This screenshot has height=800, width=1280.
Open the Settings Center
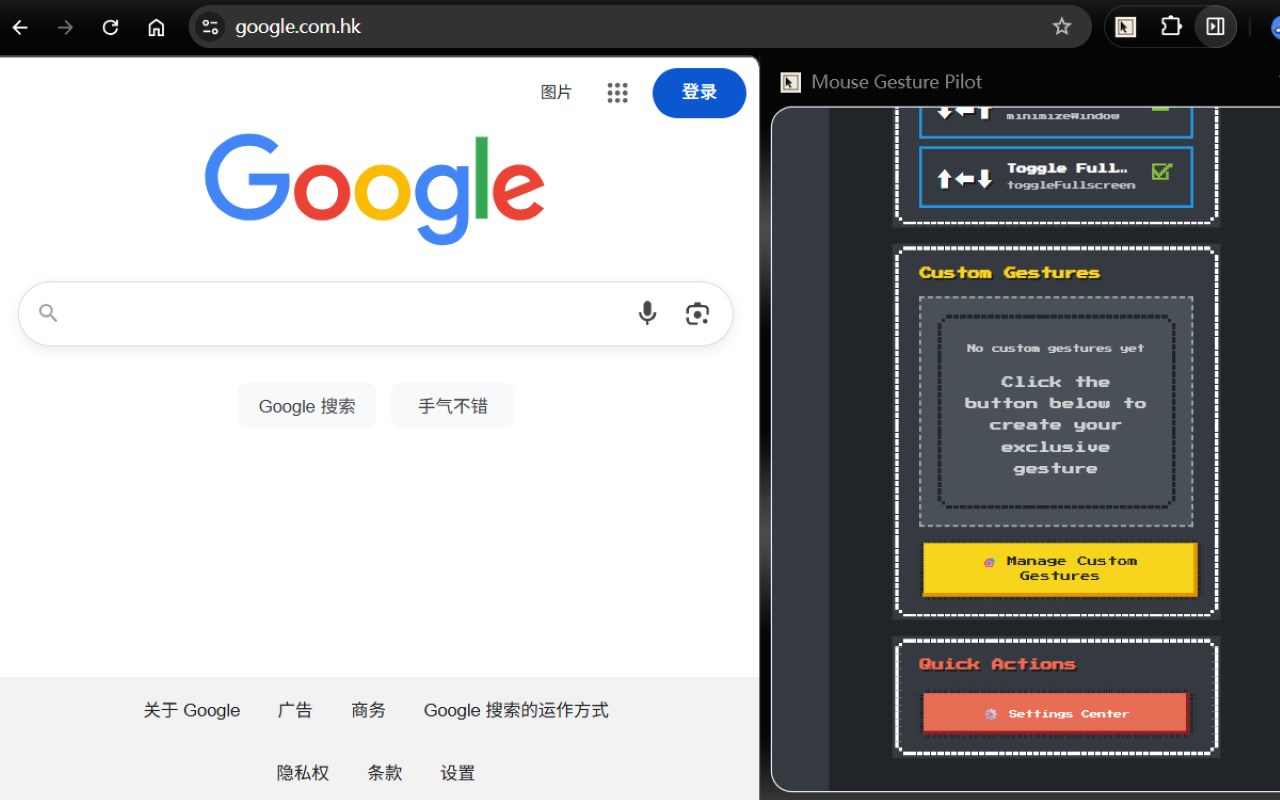pyautogui.click(x=1056, y=713)
